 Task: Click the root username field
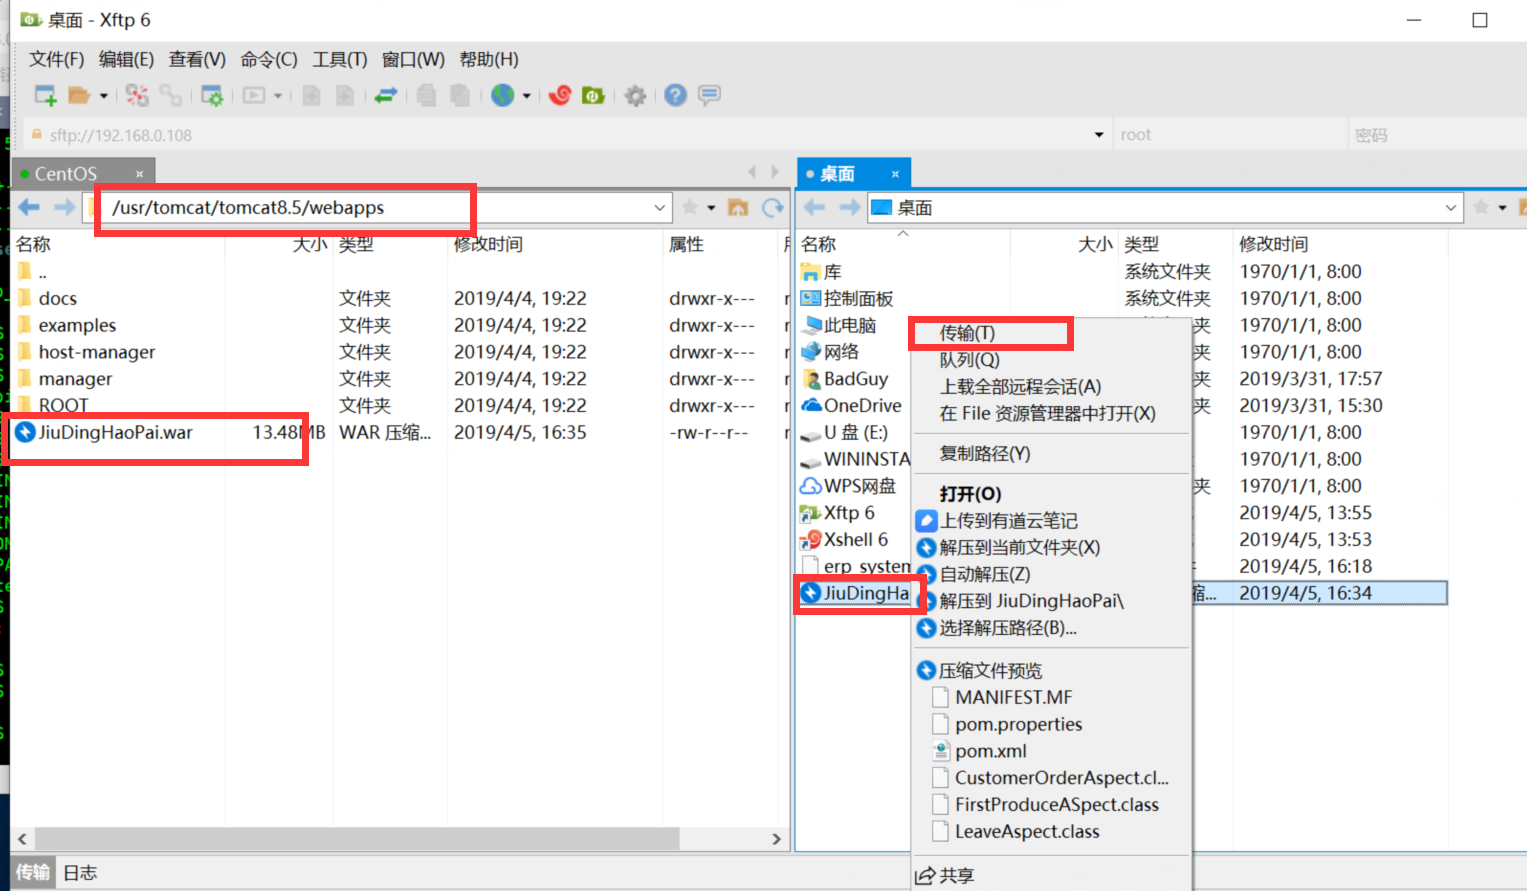(1230, 135)
